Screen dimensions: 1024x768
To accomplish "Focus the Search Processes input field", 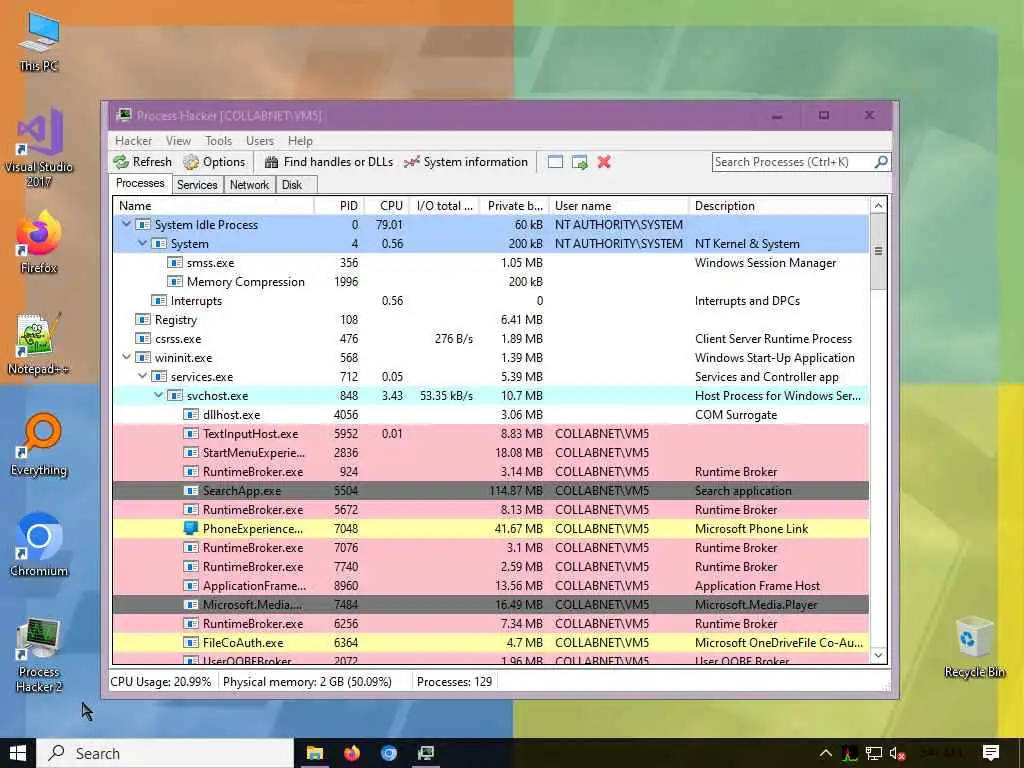I will pos(793,162).
